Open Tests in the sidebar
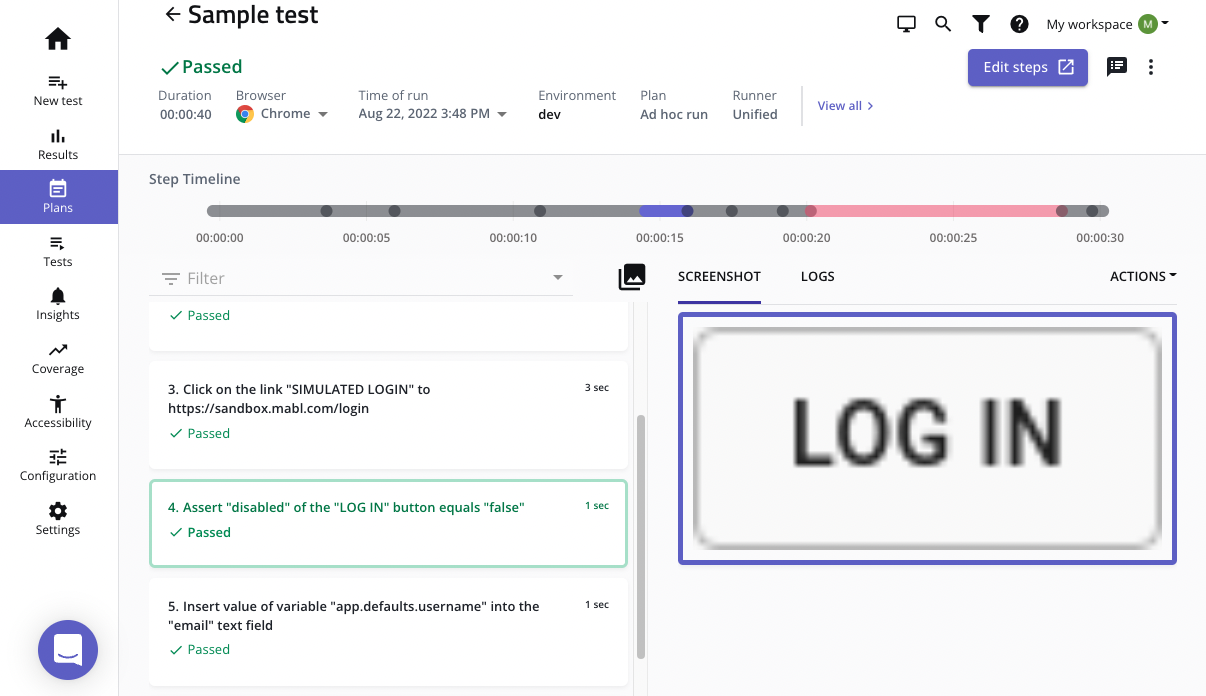The height and width of the screenshot is (696, 1206). pyautogui.click(x=58, y=251)
